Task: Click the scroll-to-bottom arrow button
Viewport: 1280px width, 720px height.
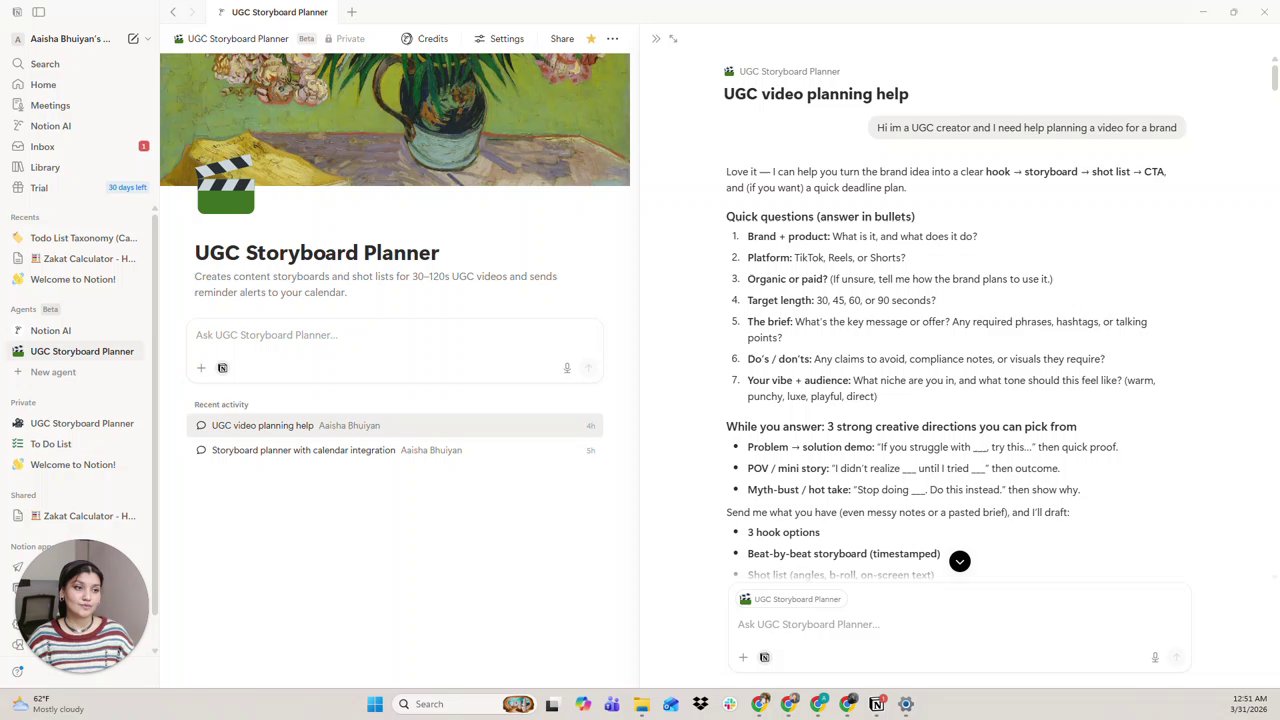Action: pos(960,561)
